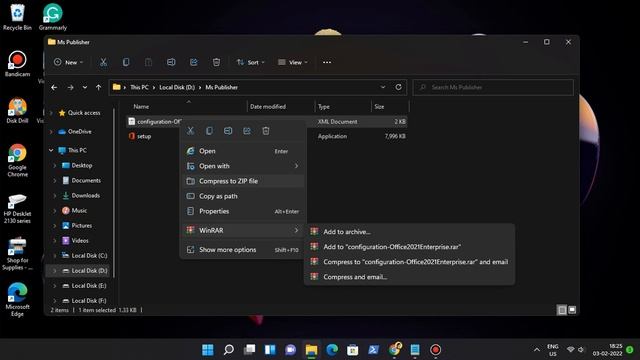
Task: Open the View dropdown
Action: tap(293, 62)
